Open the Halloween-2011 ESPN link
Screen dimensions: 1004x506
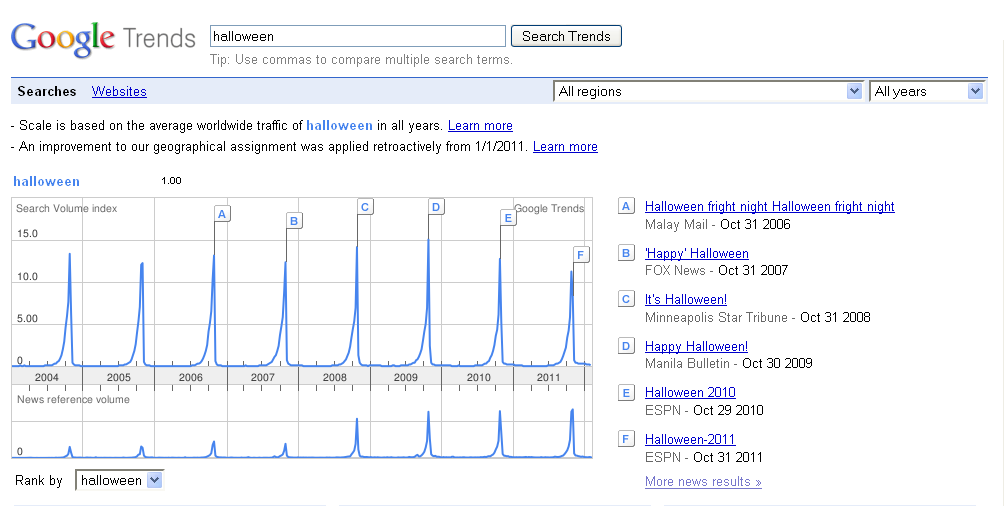(690, 439)
